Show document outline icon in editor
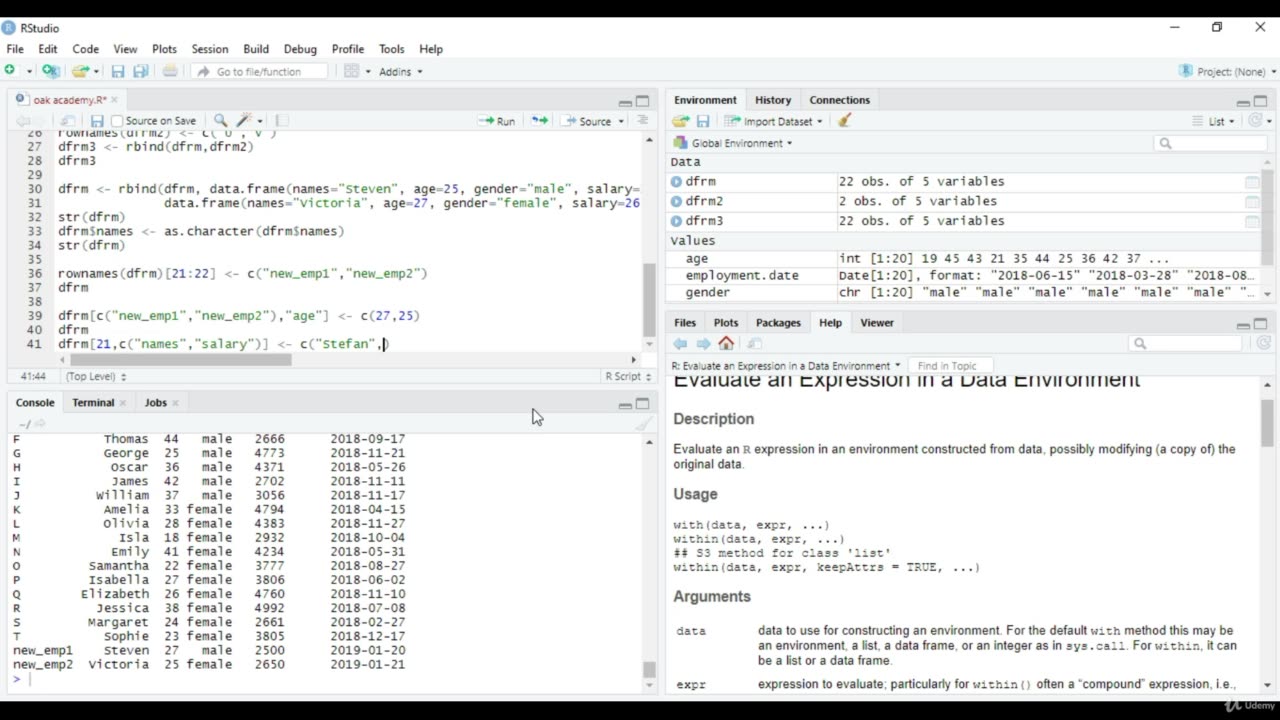 click(642, 121)
